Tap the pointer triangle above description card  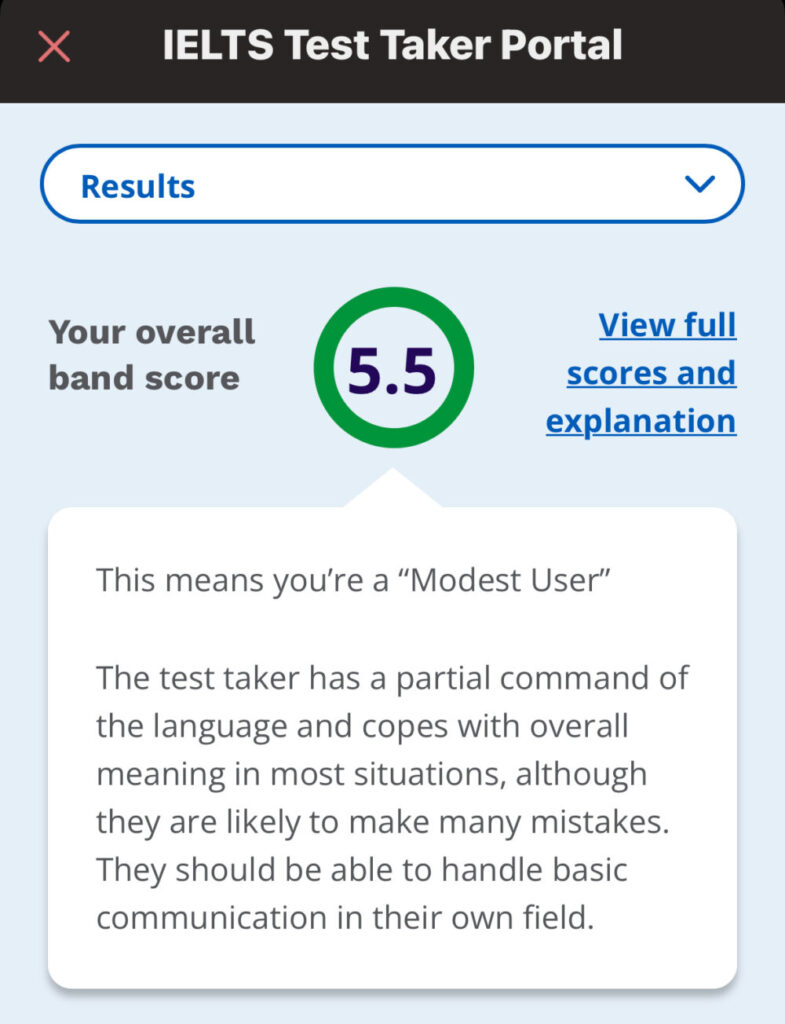tap(392, 487)
